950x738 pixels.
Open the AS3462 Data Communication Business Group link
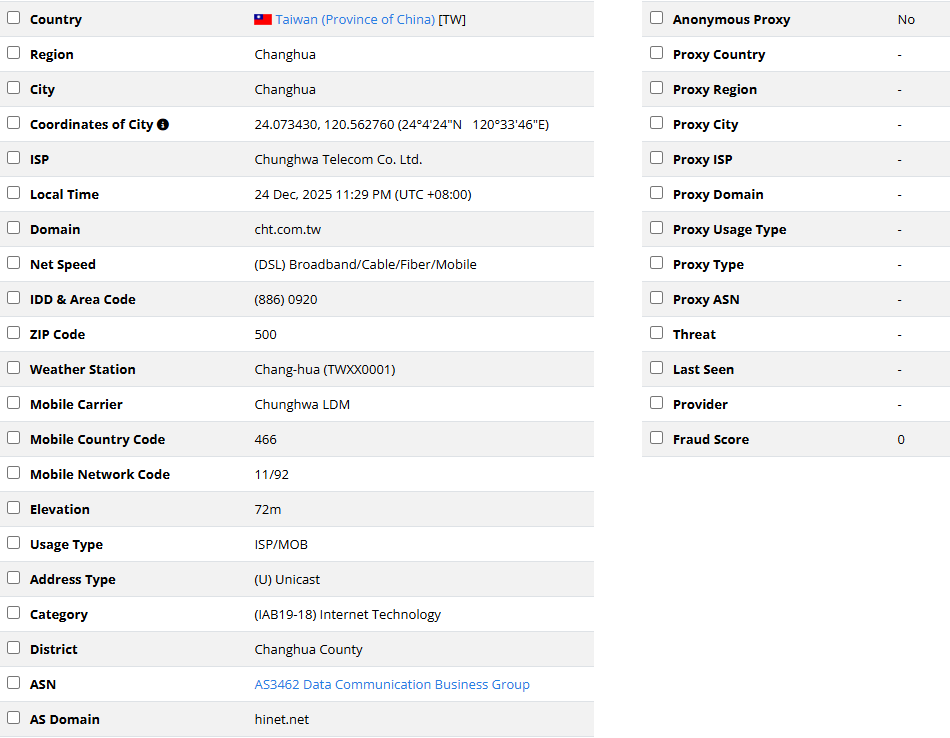(x=392, y=685)
